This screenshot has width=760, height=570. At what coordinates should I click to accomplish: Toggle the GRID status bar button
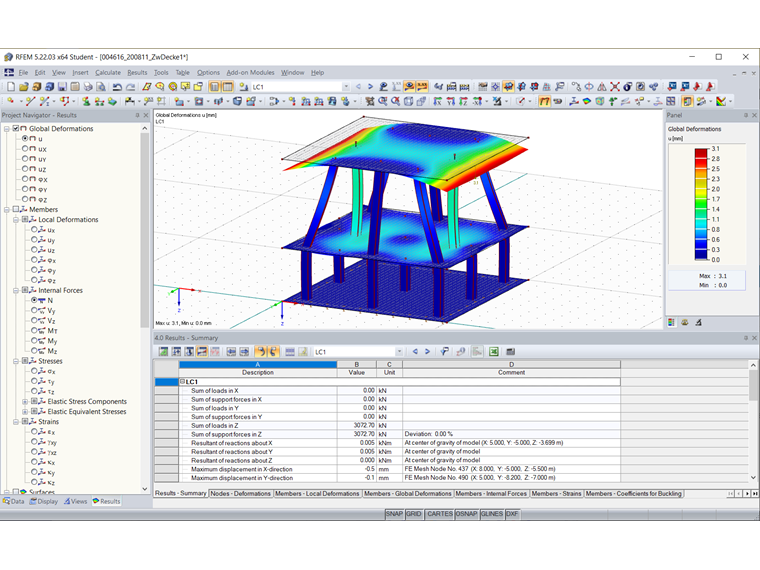coord(413,514)
